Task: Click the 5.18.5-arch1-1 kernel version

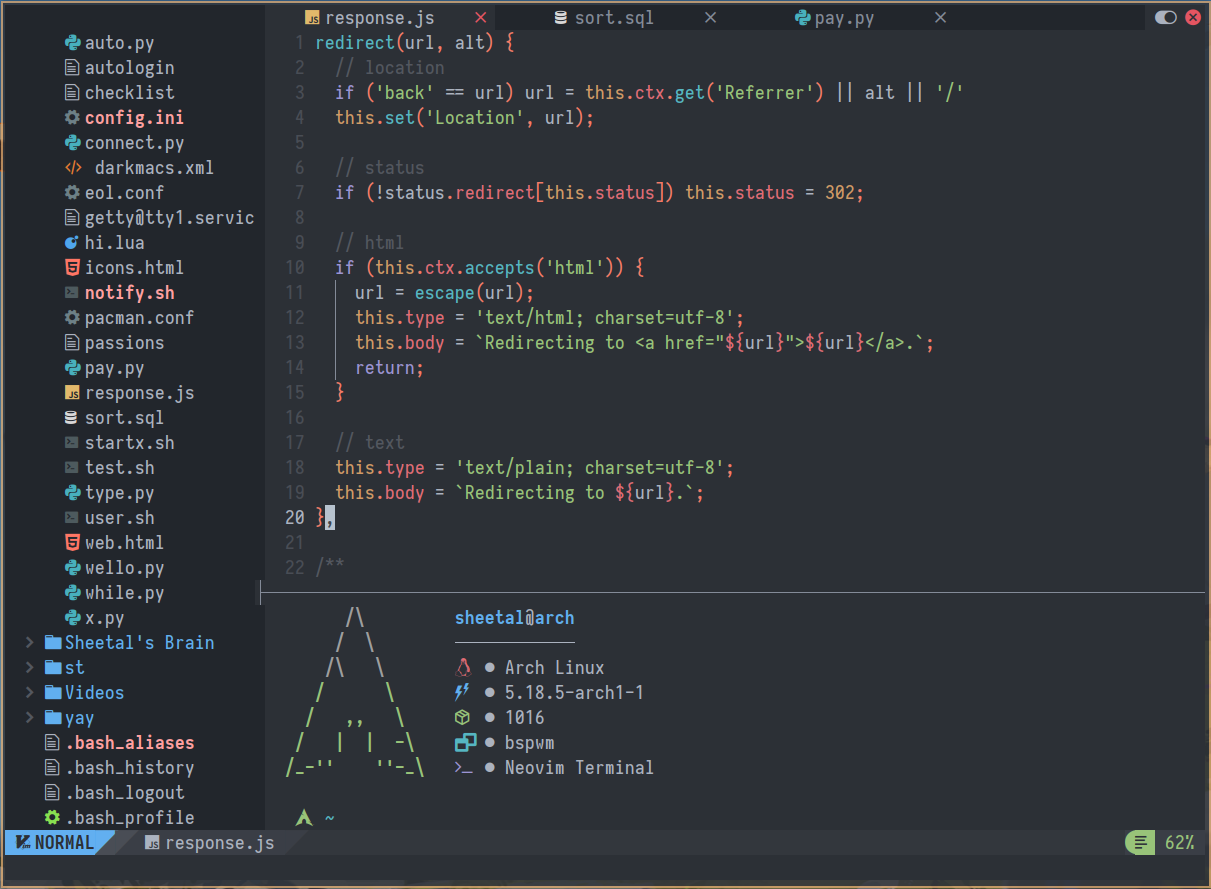Action: [574, 693]
